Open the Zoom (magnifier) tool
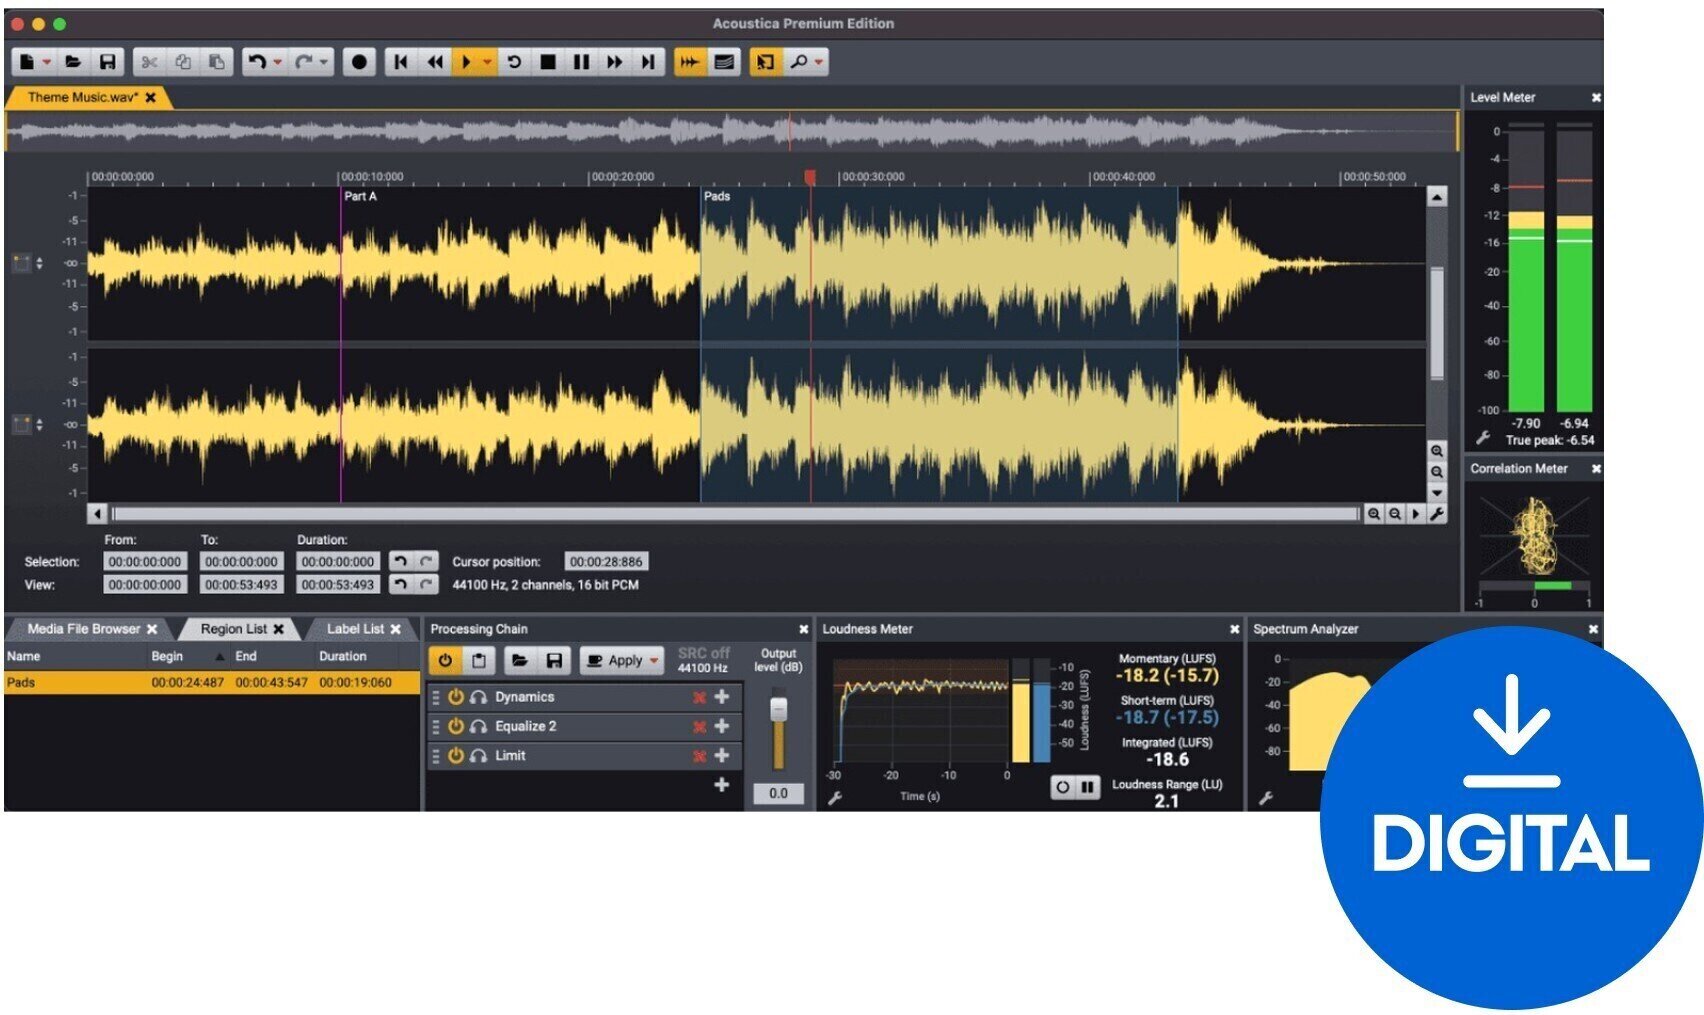Image resolution: width=1704 pixels, height=1015 pixels. 800,62
